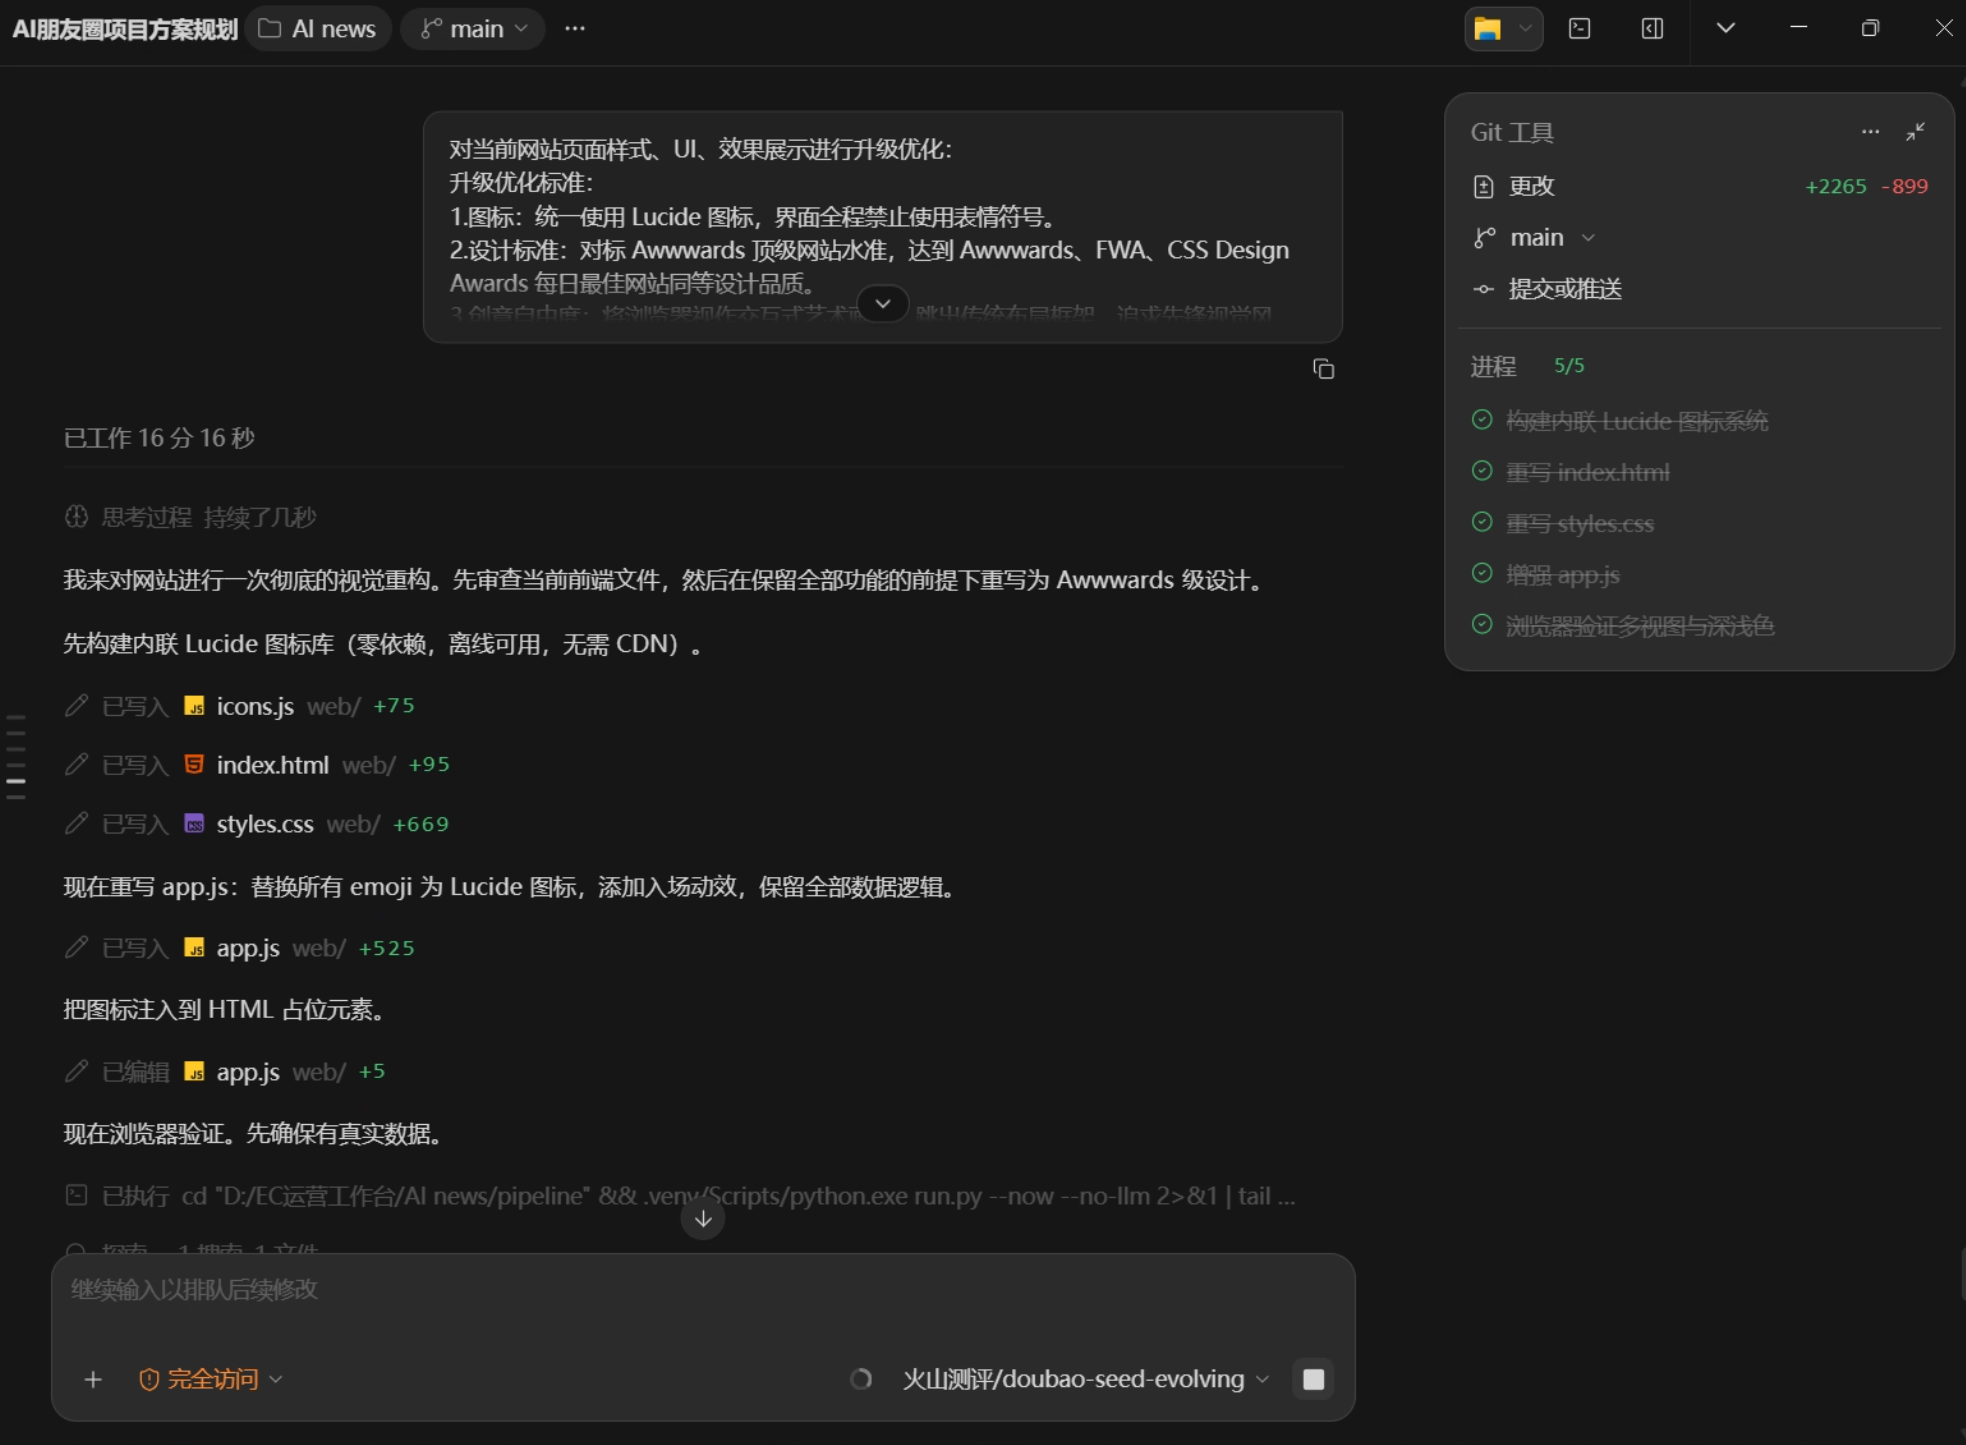Click pencil icon beside 已编辑 app.js
1966x1445 pixels.
point(76,1072)
